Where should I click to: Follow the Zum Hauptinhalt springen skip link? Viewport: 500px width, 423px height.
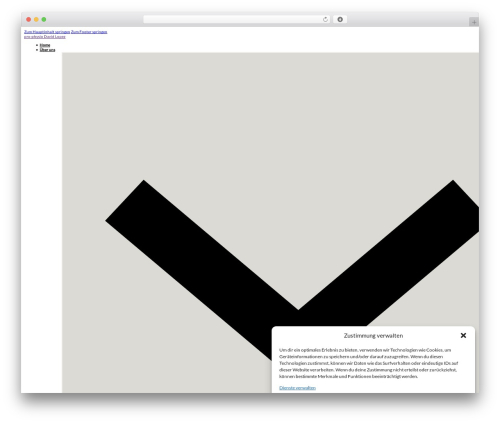pyautogui.click(x=47, y=32)
